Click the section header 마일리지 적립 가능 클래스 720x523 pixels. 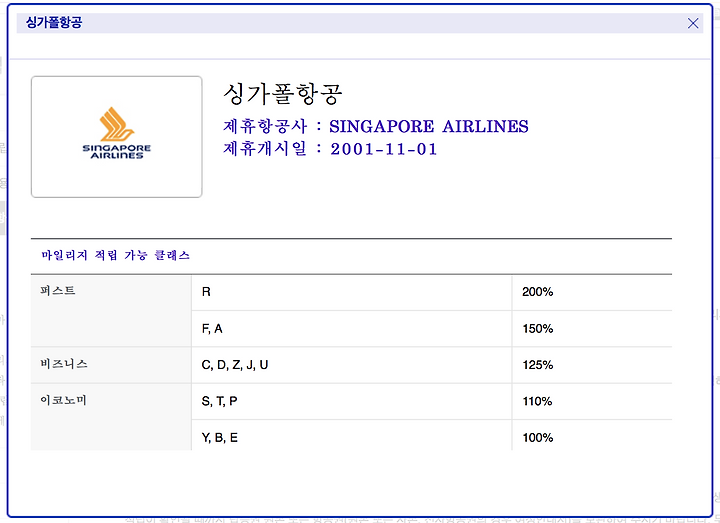click(x=116, y=255)
